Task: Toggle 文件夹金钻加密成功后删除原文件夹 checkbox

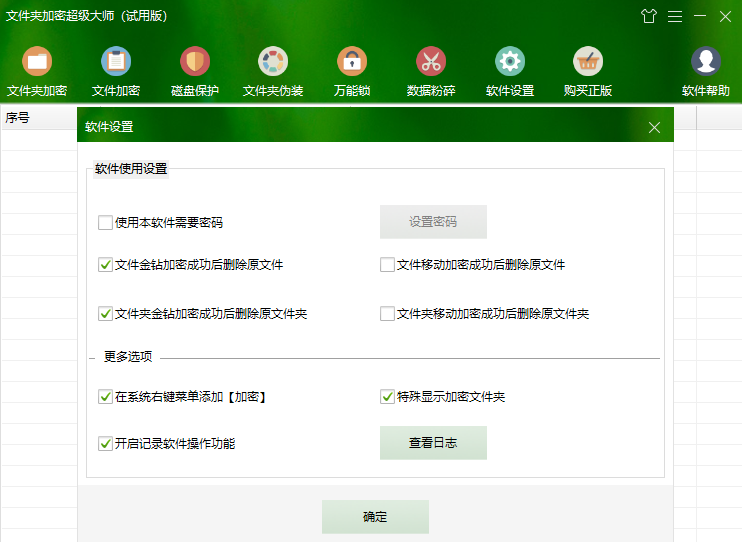Action: [105, 314]
